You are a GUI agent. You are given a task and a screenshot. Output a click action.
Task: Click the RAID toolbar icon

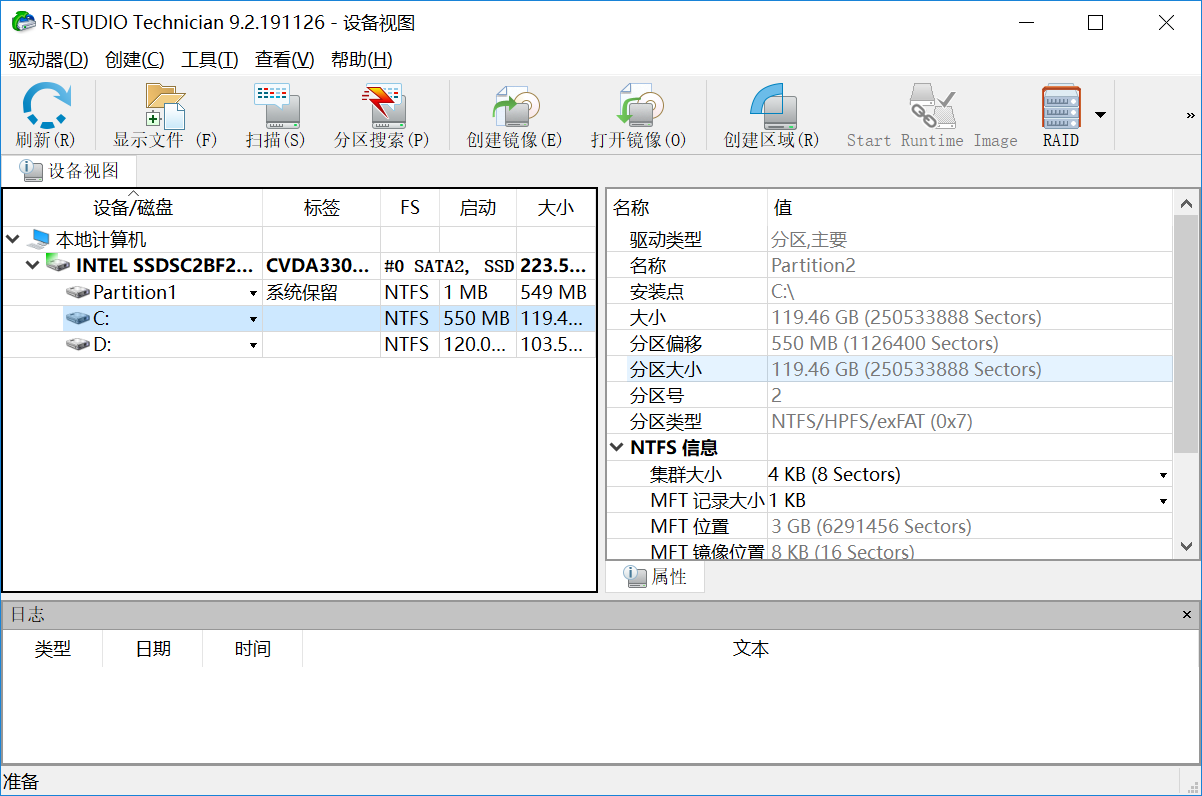1061,105
